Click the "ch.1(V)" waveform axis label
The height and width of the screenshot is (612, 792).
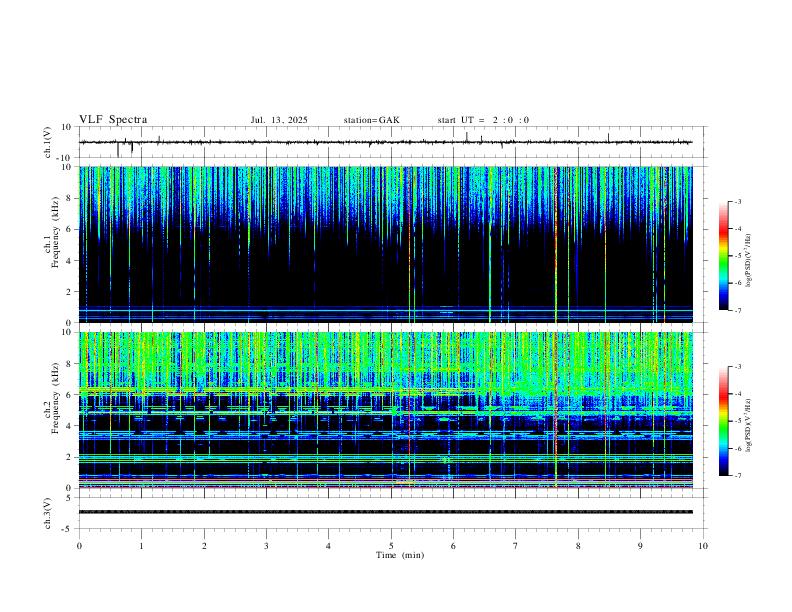(48, 142)
